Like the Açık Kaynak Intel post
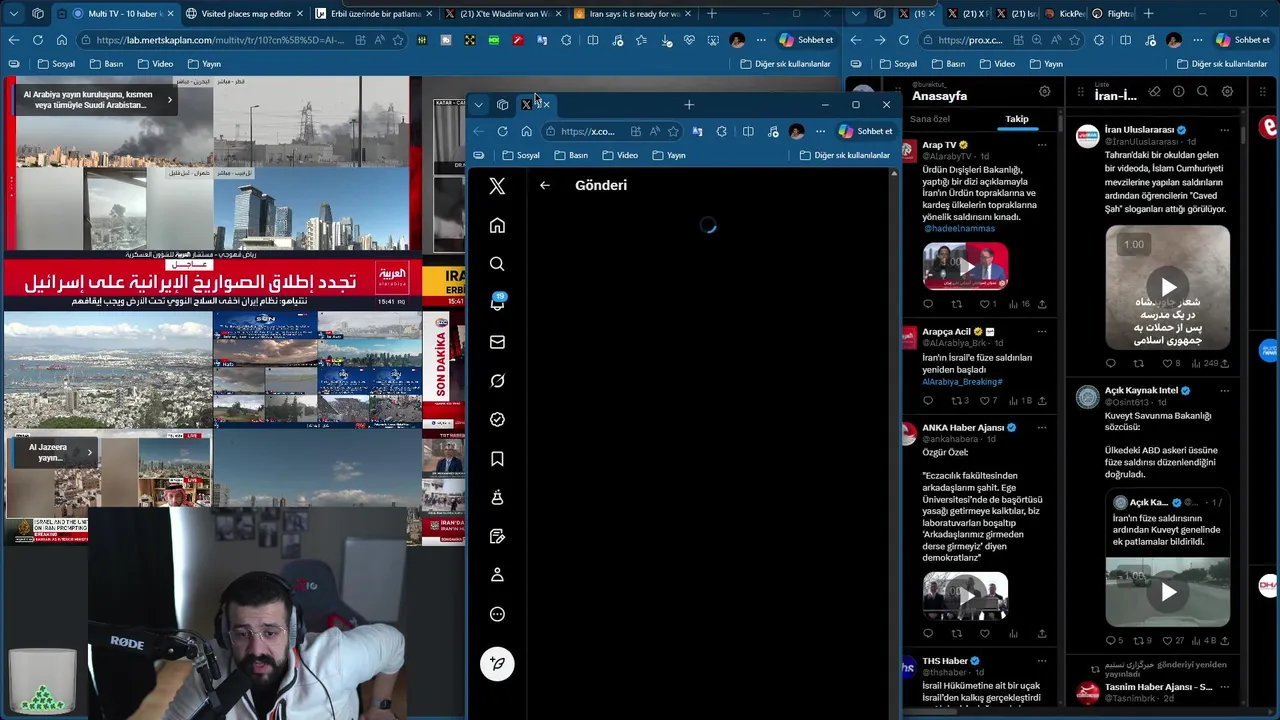 tap(1166, 641)
